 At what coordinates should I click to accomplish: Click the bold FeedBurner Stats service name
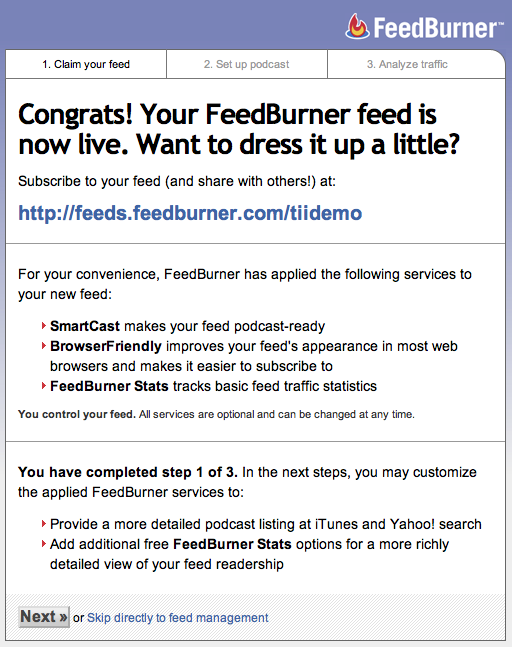109,386
